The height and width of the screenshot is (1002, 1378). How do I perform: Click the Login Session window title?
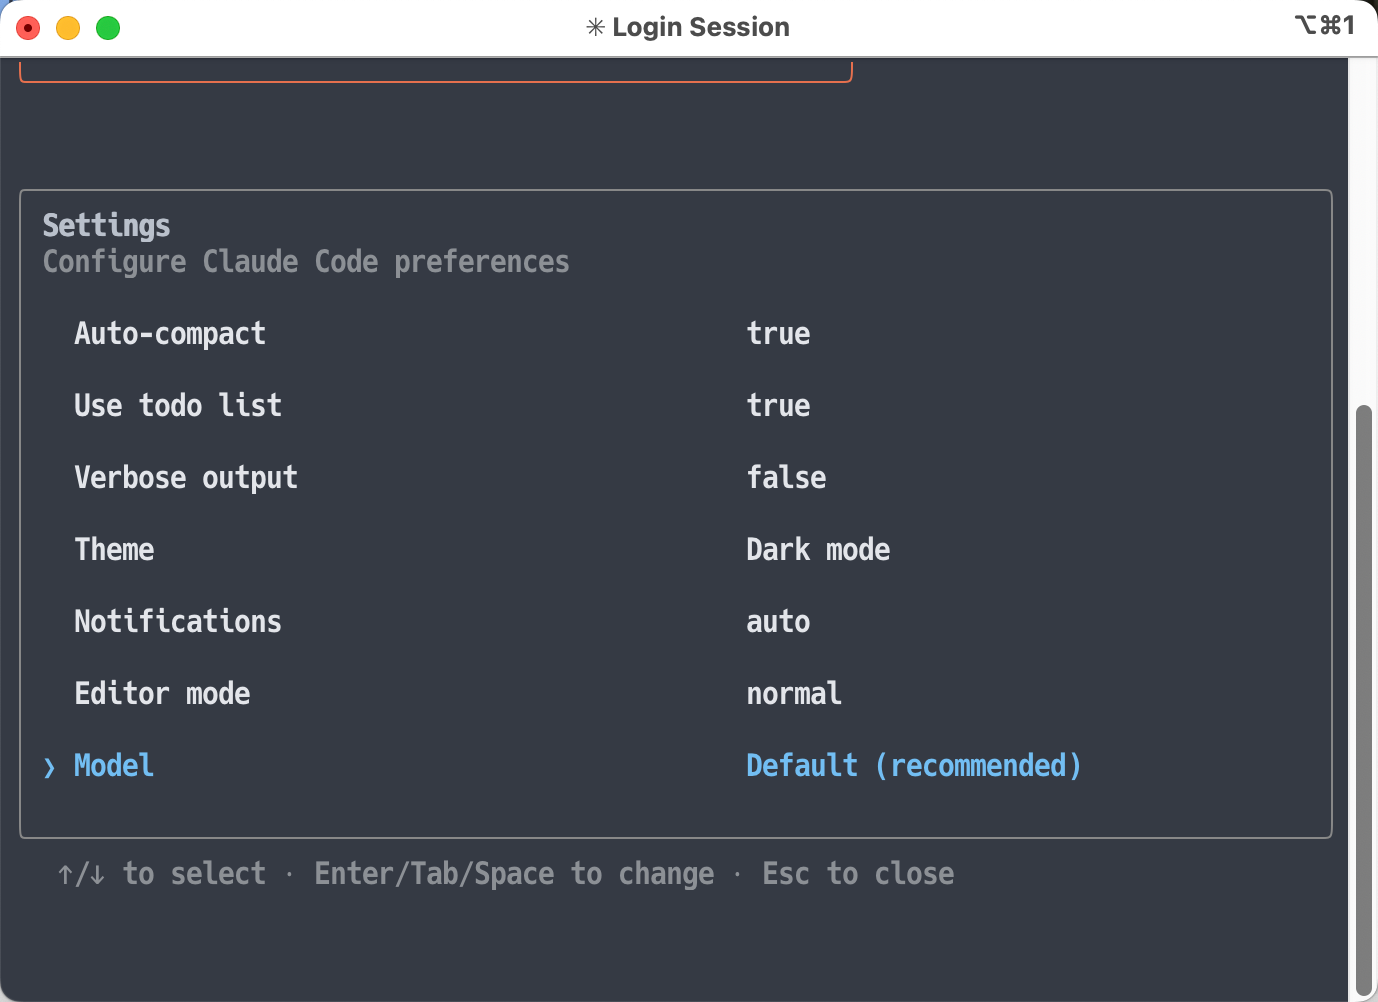[700, 28]
